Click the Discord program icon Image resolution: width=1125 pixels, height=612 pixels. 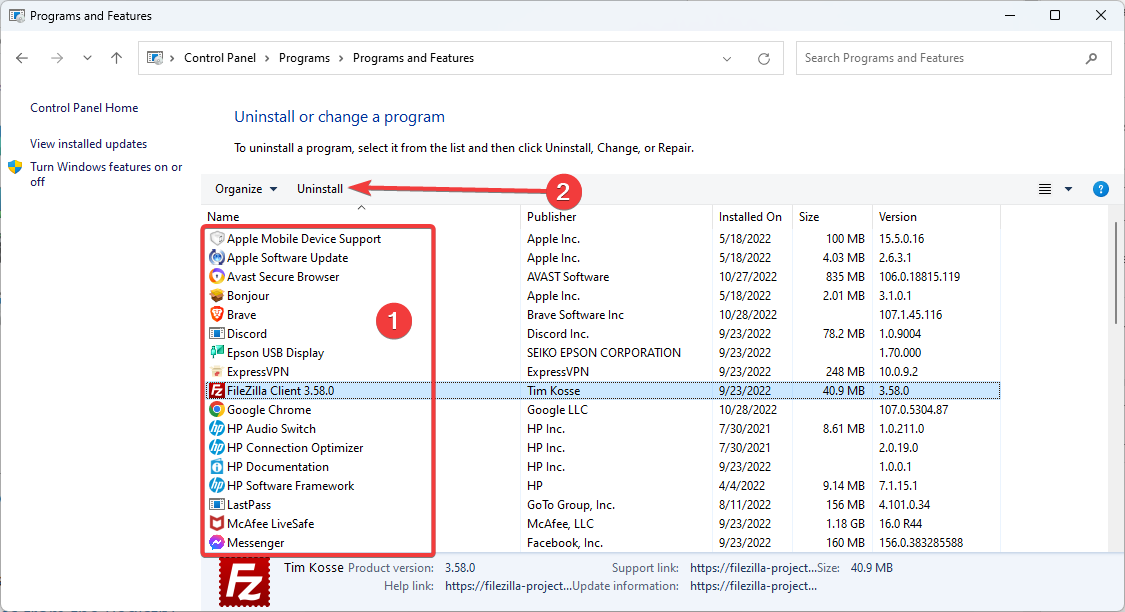tap(217, 334)
